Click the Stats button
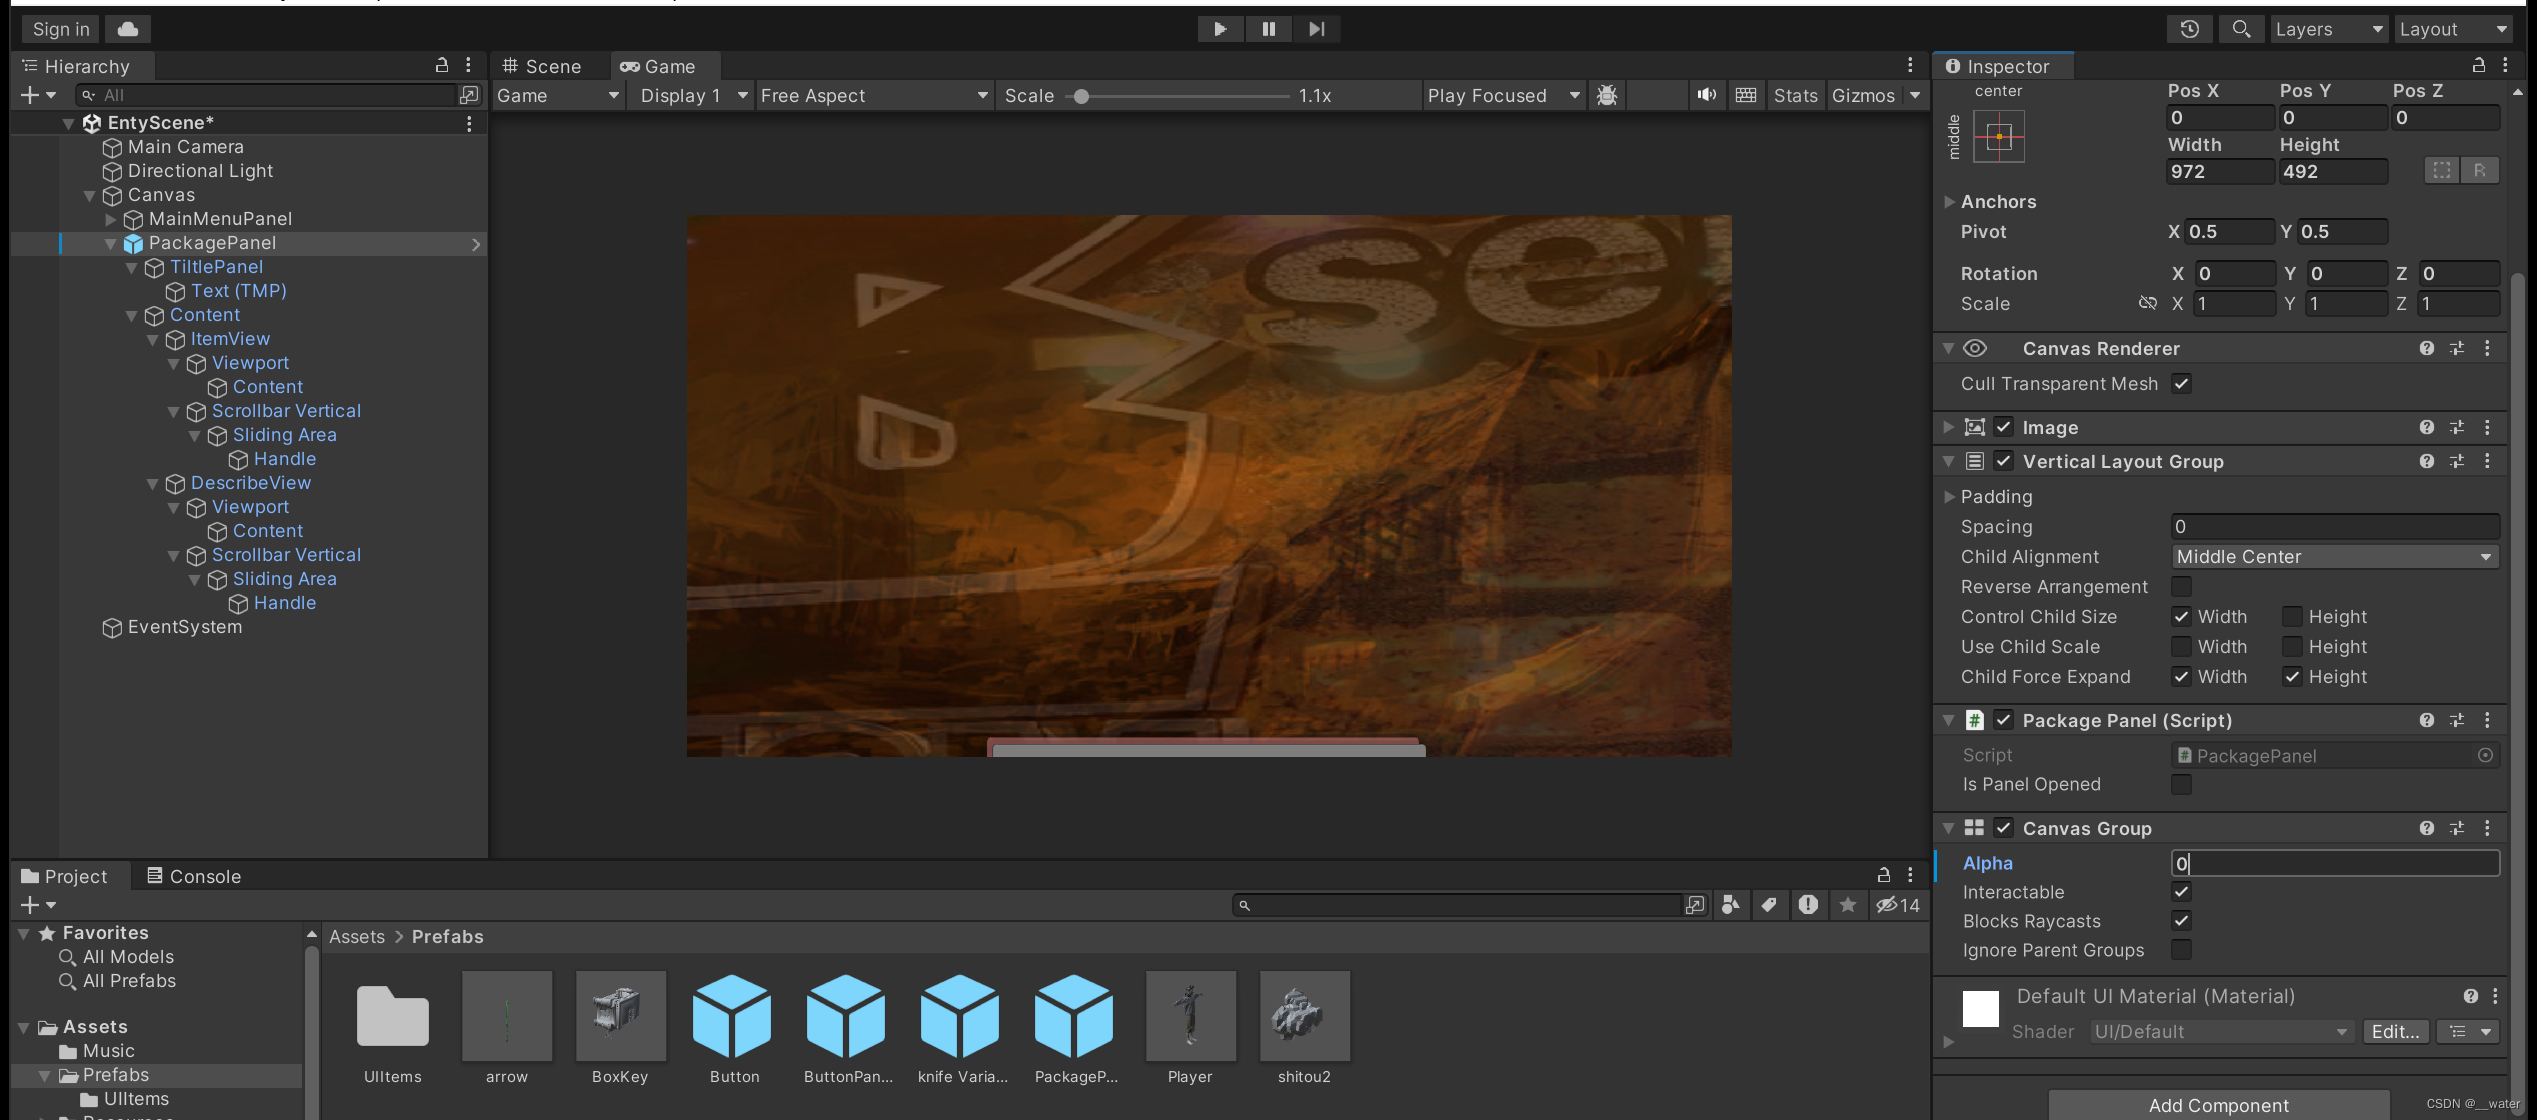 [1795, 95]
